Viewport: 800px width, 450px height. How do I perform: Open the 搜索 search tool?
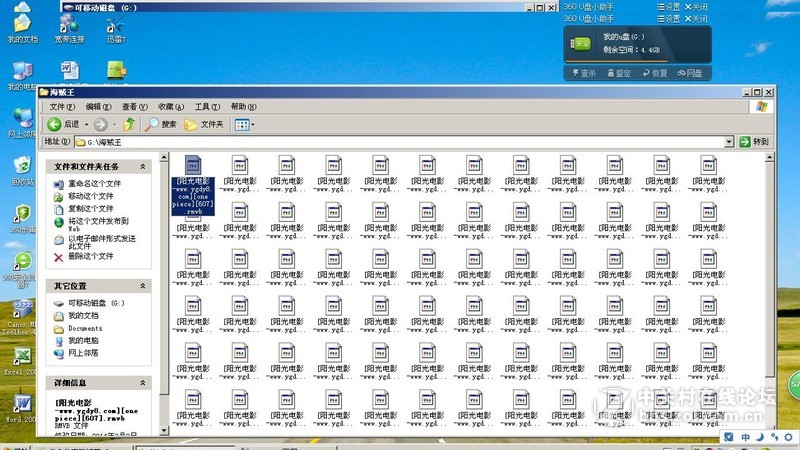click(x=161, y=124)
